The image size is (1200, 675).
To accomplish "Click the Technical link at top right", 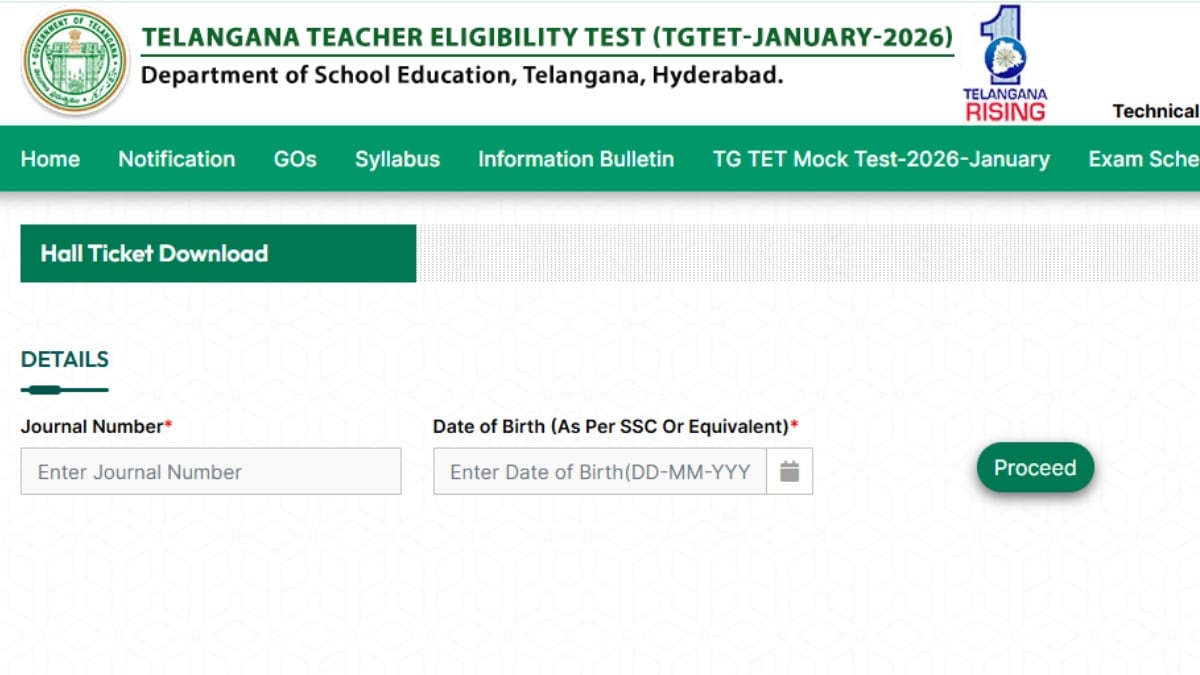I will click(x=1155, y=111).
